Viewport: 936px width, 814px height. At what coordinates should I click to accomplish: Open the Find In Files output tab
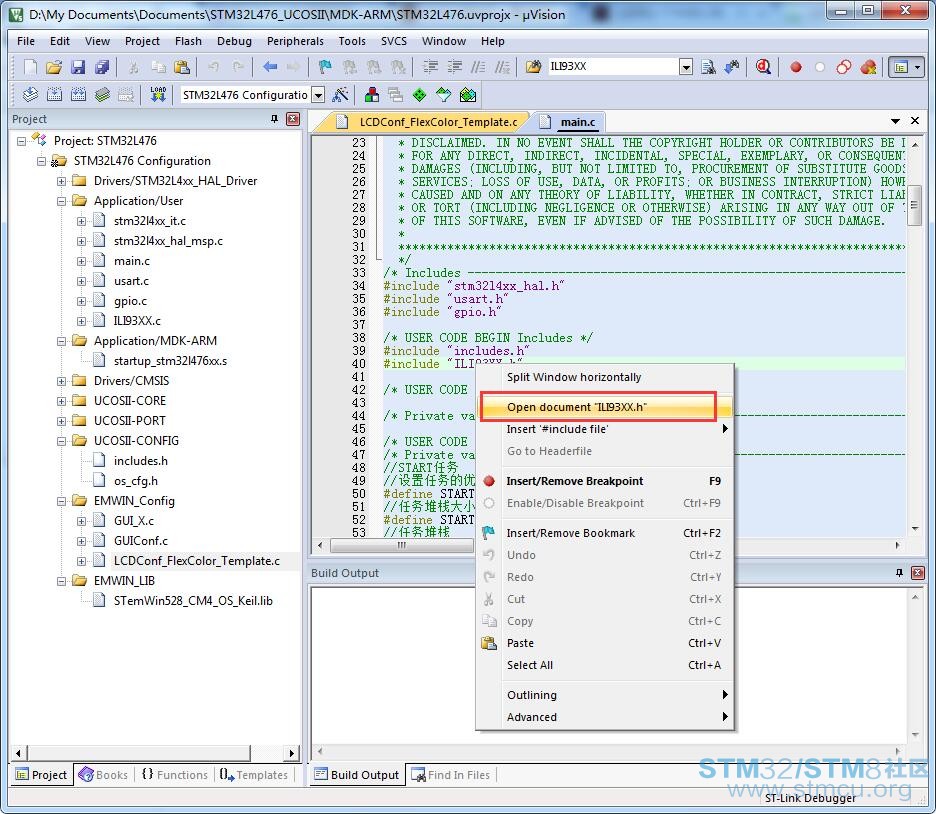tap(451, 775)
